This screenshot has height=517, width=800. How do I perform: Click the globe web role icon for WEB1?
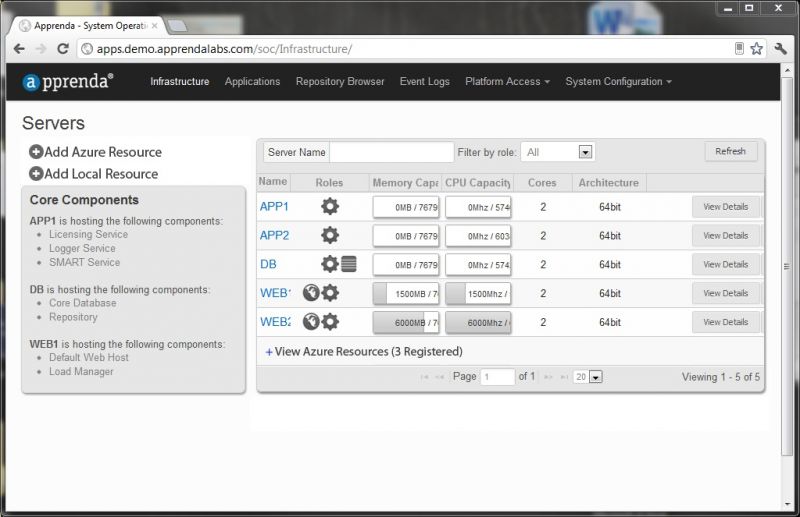click(x=311, y=293)
